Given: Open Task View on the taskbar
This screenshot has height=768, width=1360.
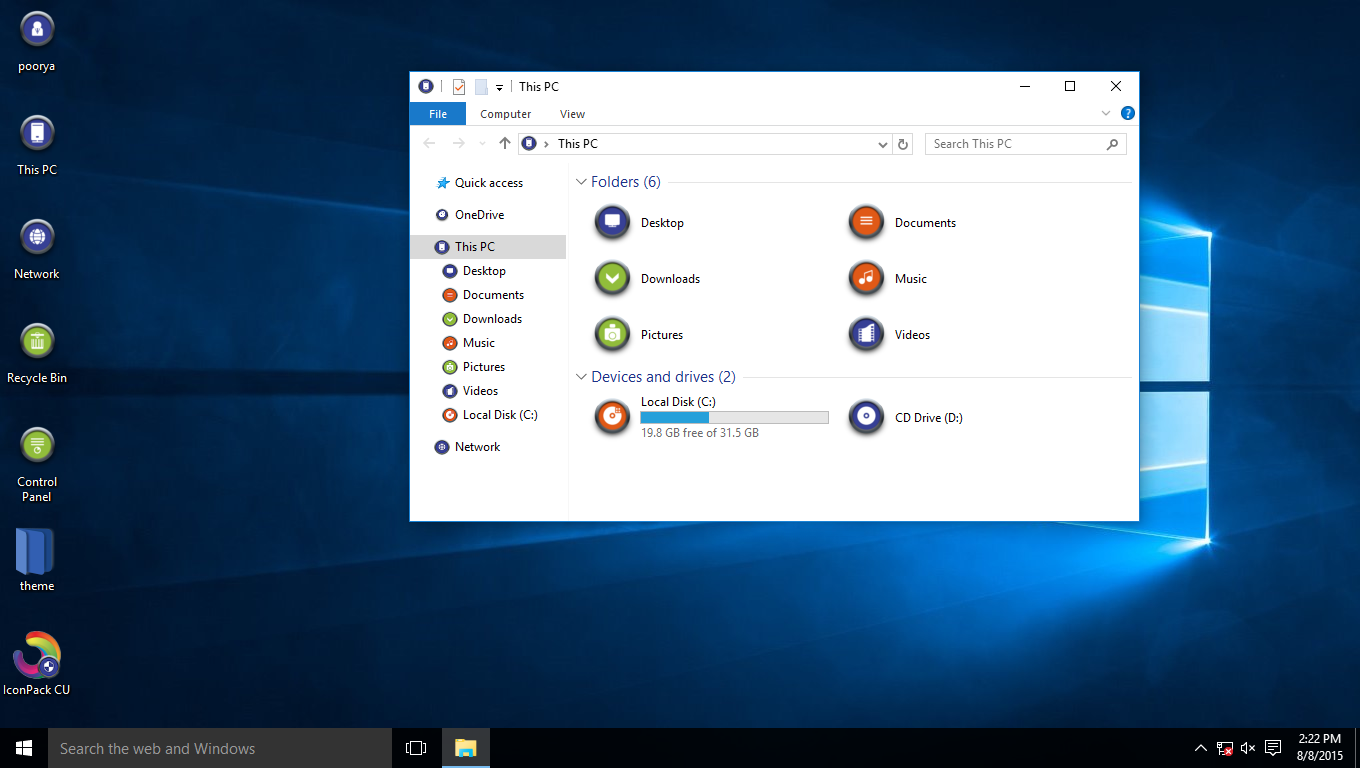Looking at the screenshot, I should click(415, 747).
